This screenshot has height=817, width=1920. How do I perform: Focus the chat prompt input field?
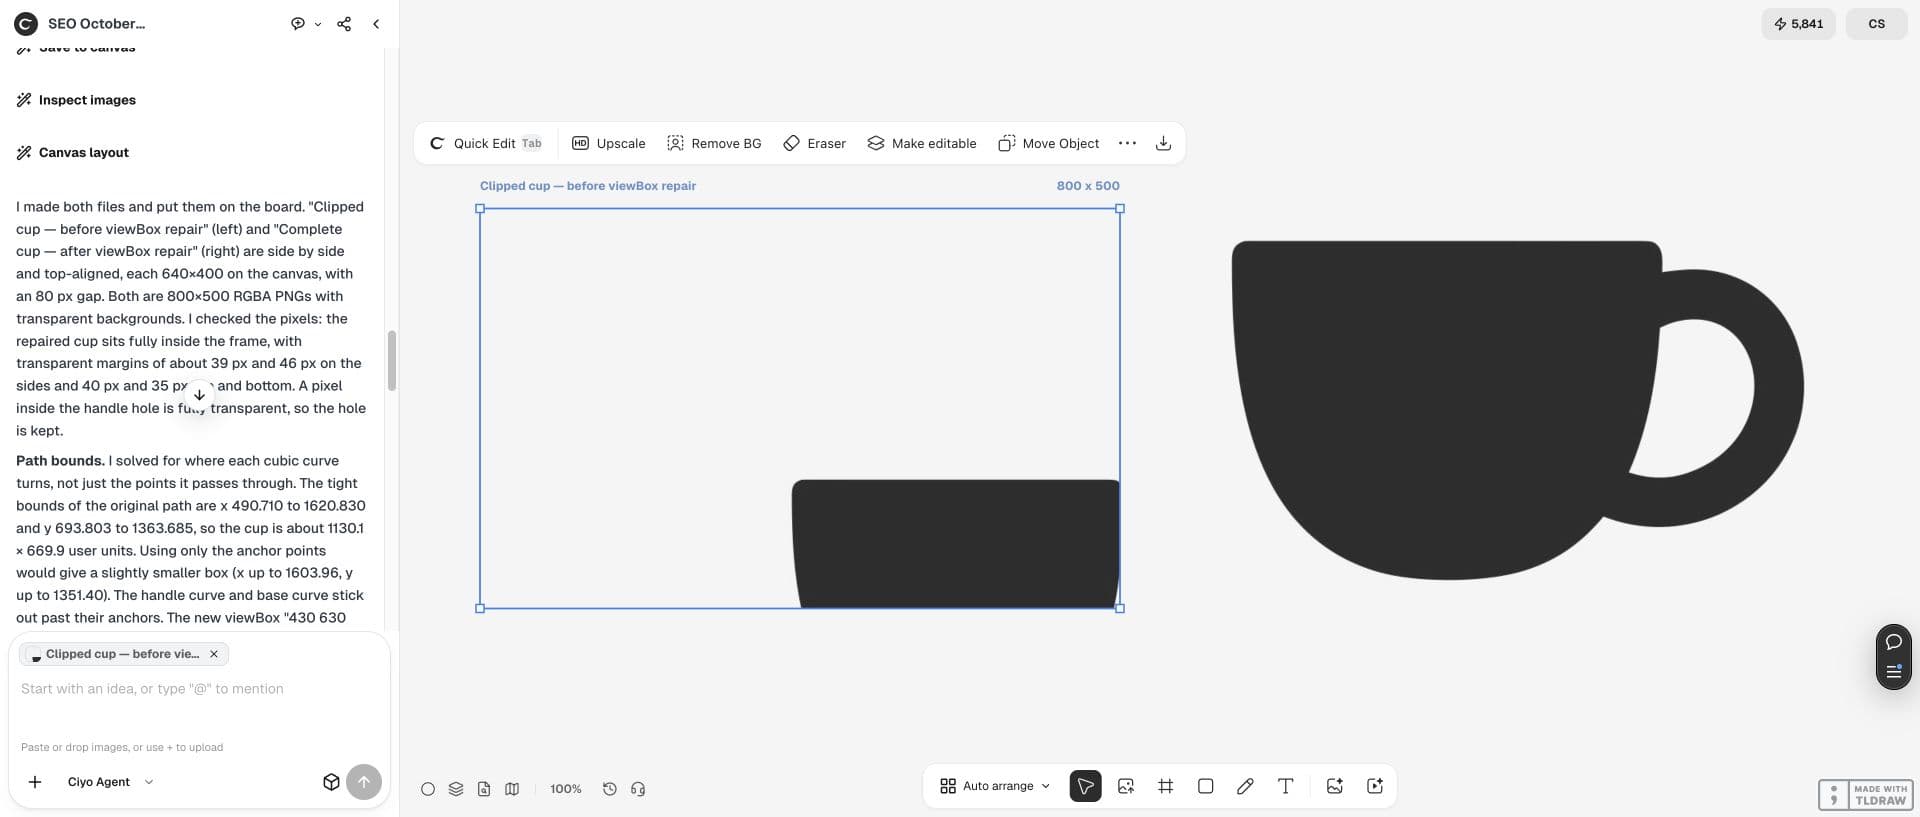[199, 689]
